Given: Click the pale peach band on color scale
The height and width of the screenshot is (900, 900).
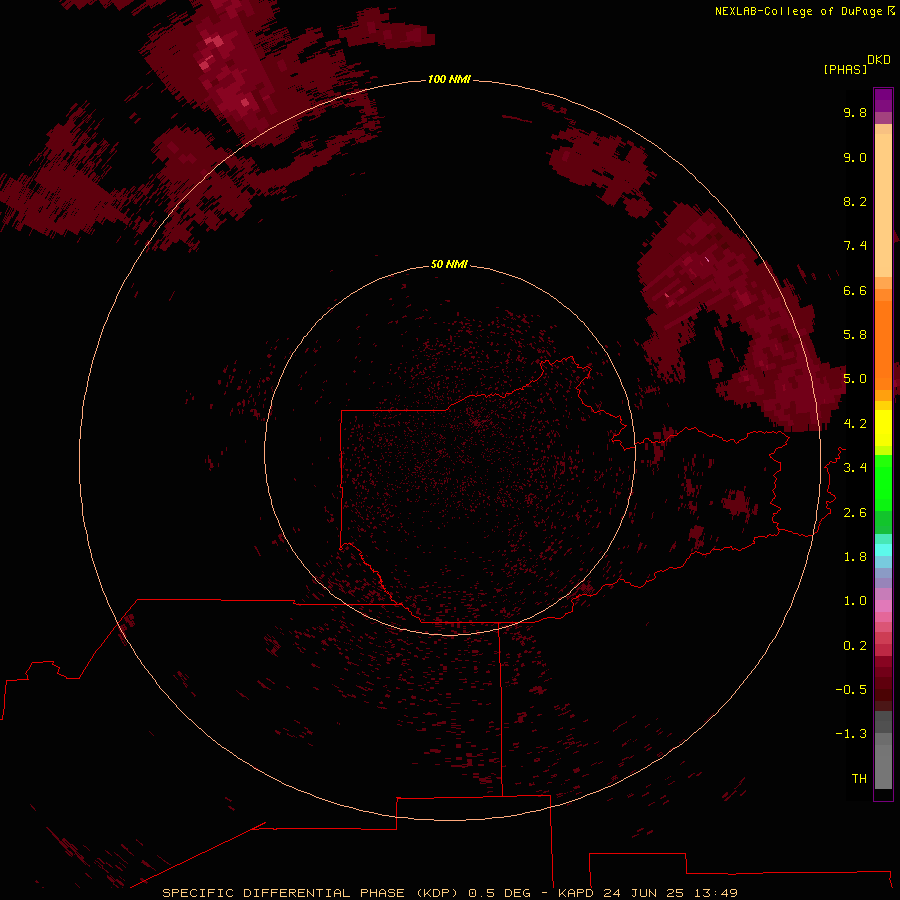Looking at the screenshot, I should (883, 205).
